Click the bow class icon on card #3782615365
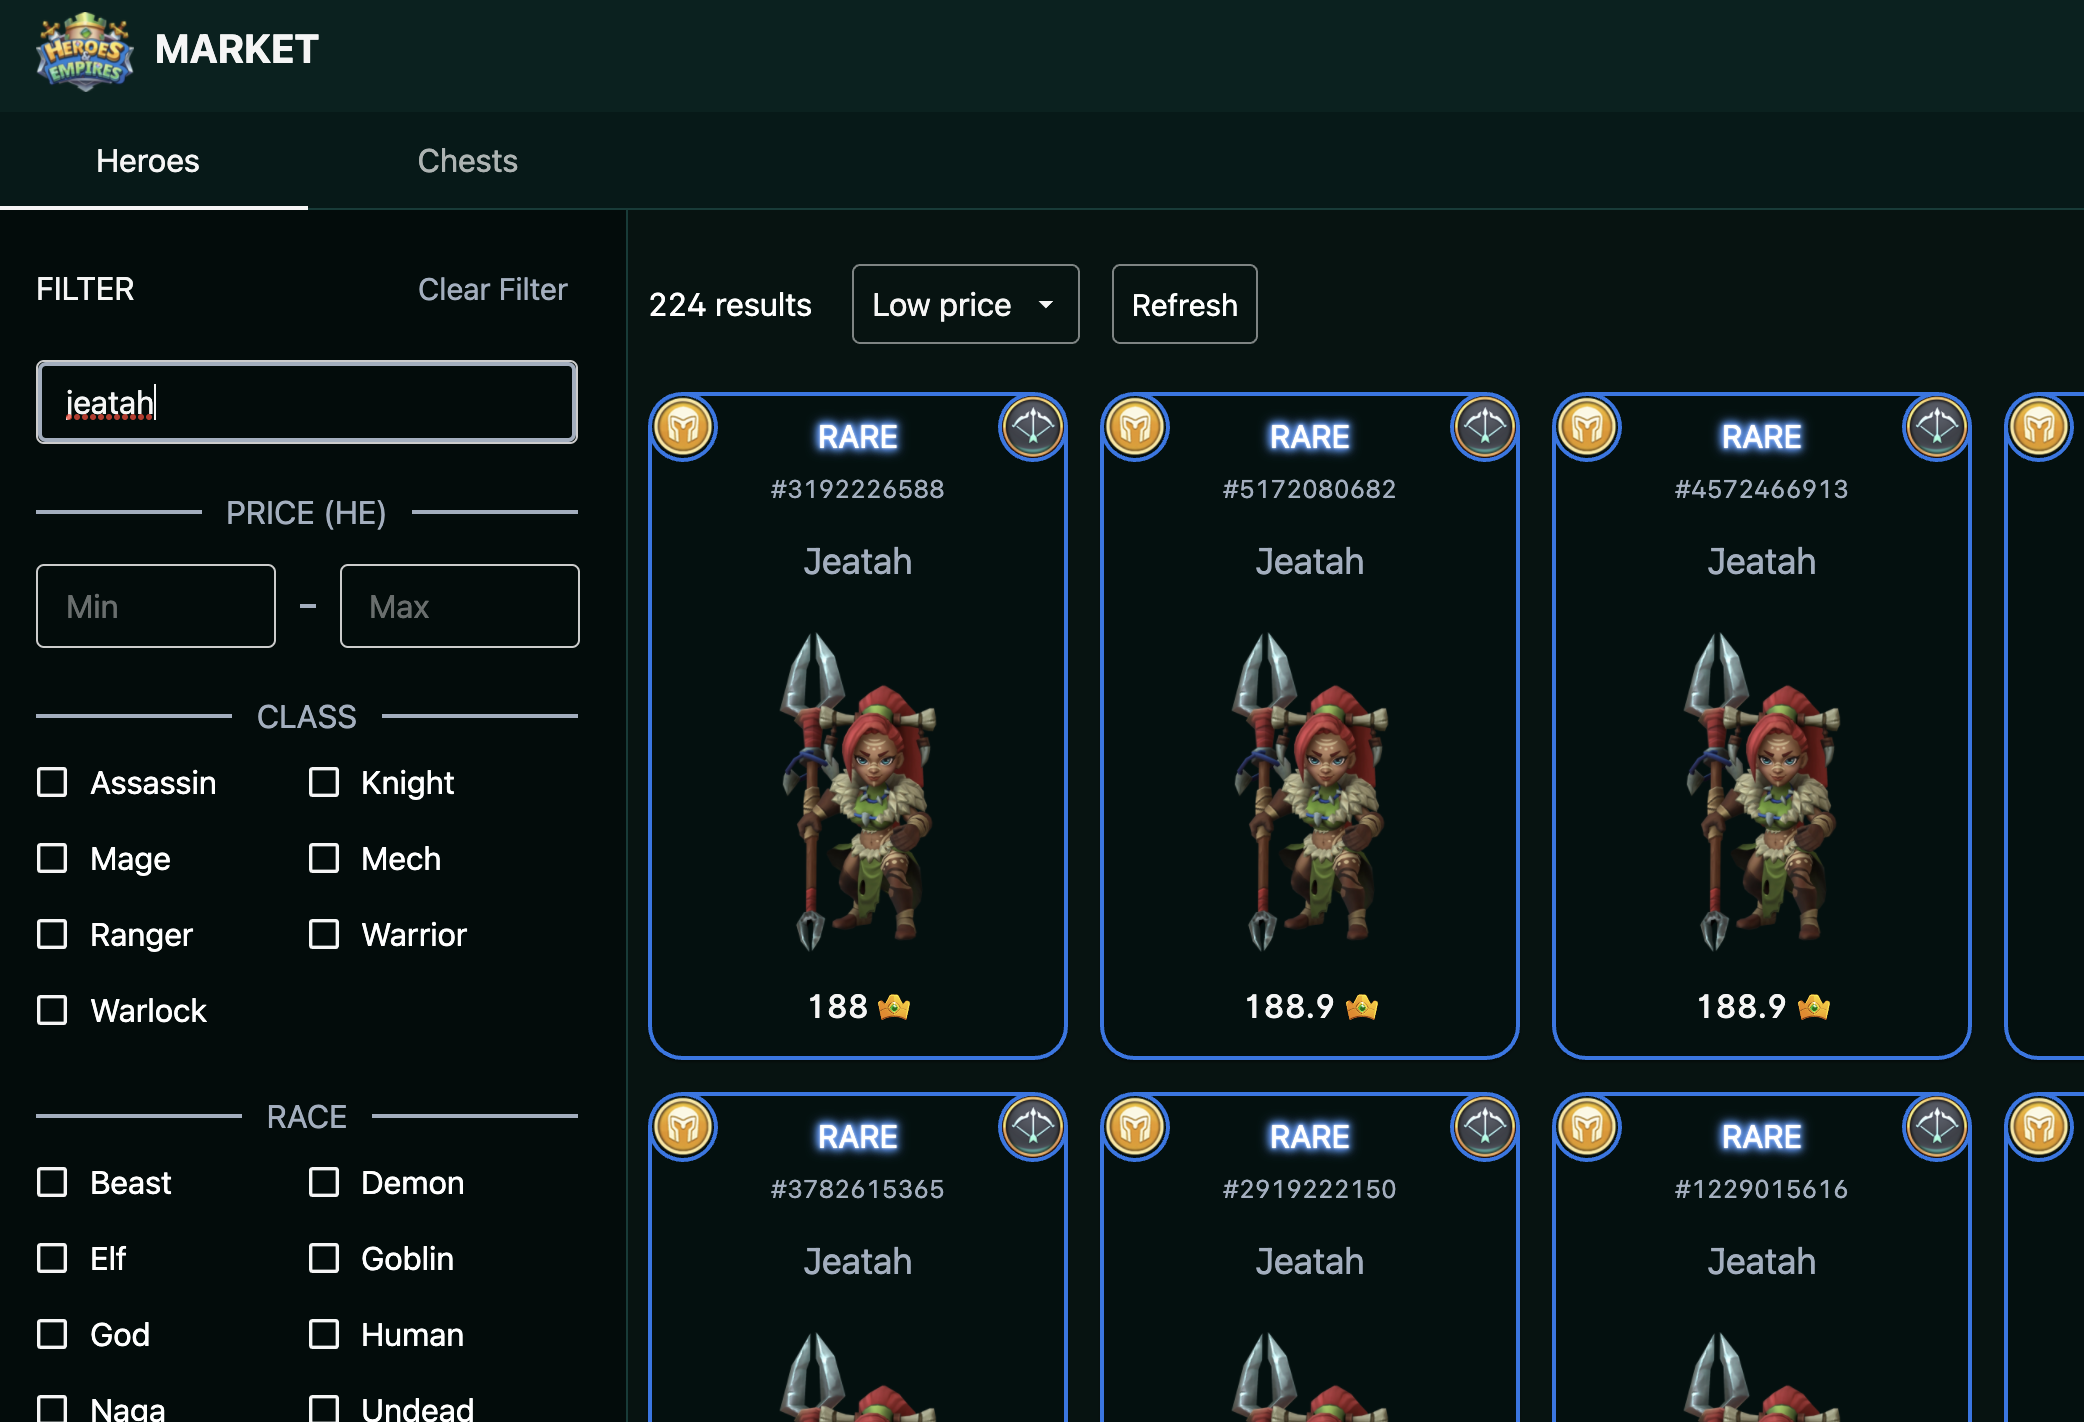The width and height of the screenshot is (2084, 1422). (1032, 1128)
